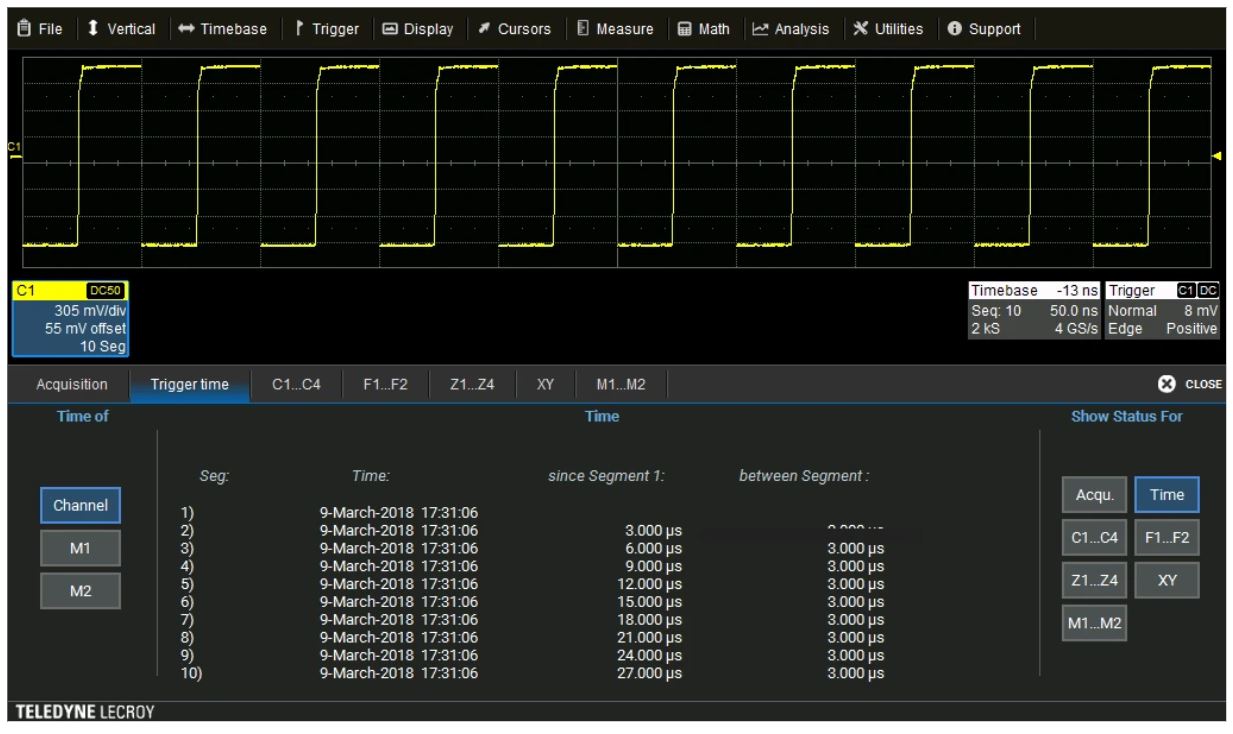Select segment row 1)
The height and width of the screenshot is (734, 1233).
[185, 514]
